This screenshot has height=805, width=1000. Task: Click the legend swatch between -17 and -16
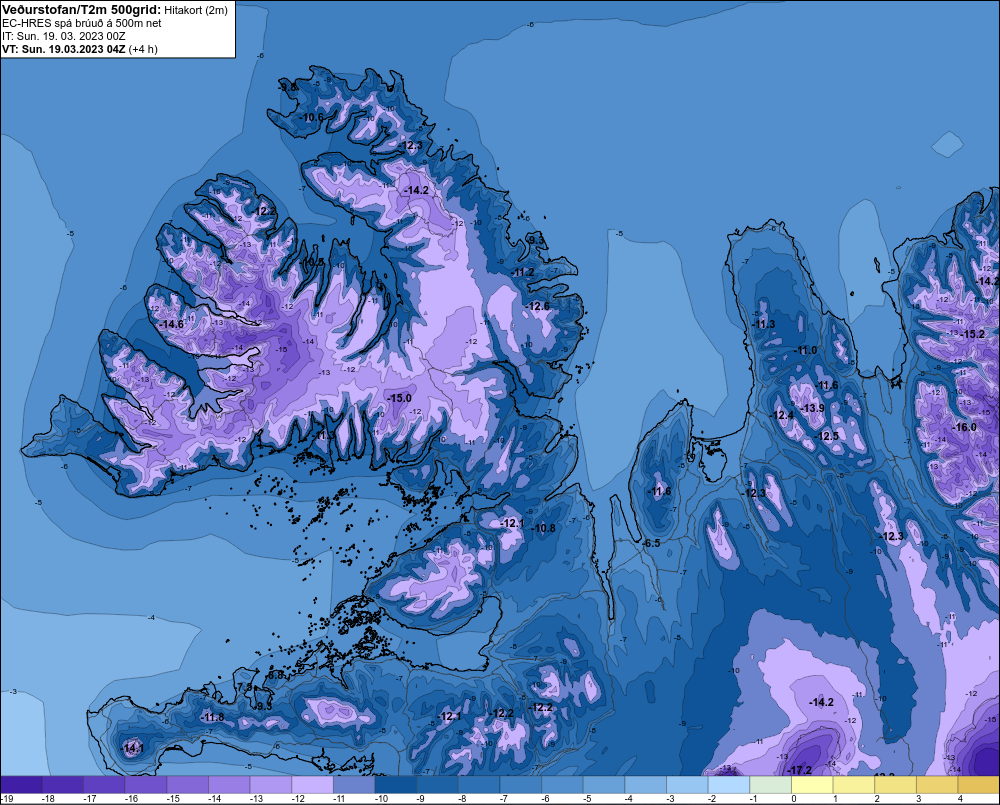(105, 785)
